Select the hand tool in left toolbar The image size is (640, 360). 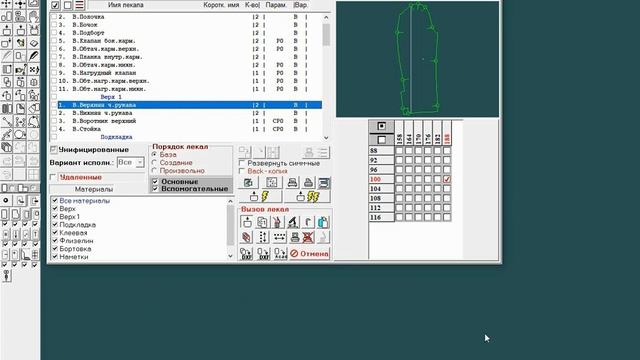click(x=33, y=16)
